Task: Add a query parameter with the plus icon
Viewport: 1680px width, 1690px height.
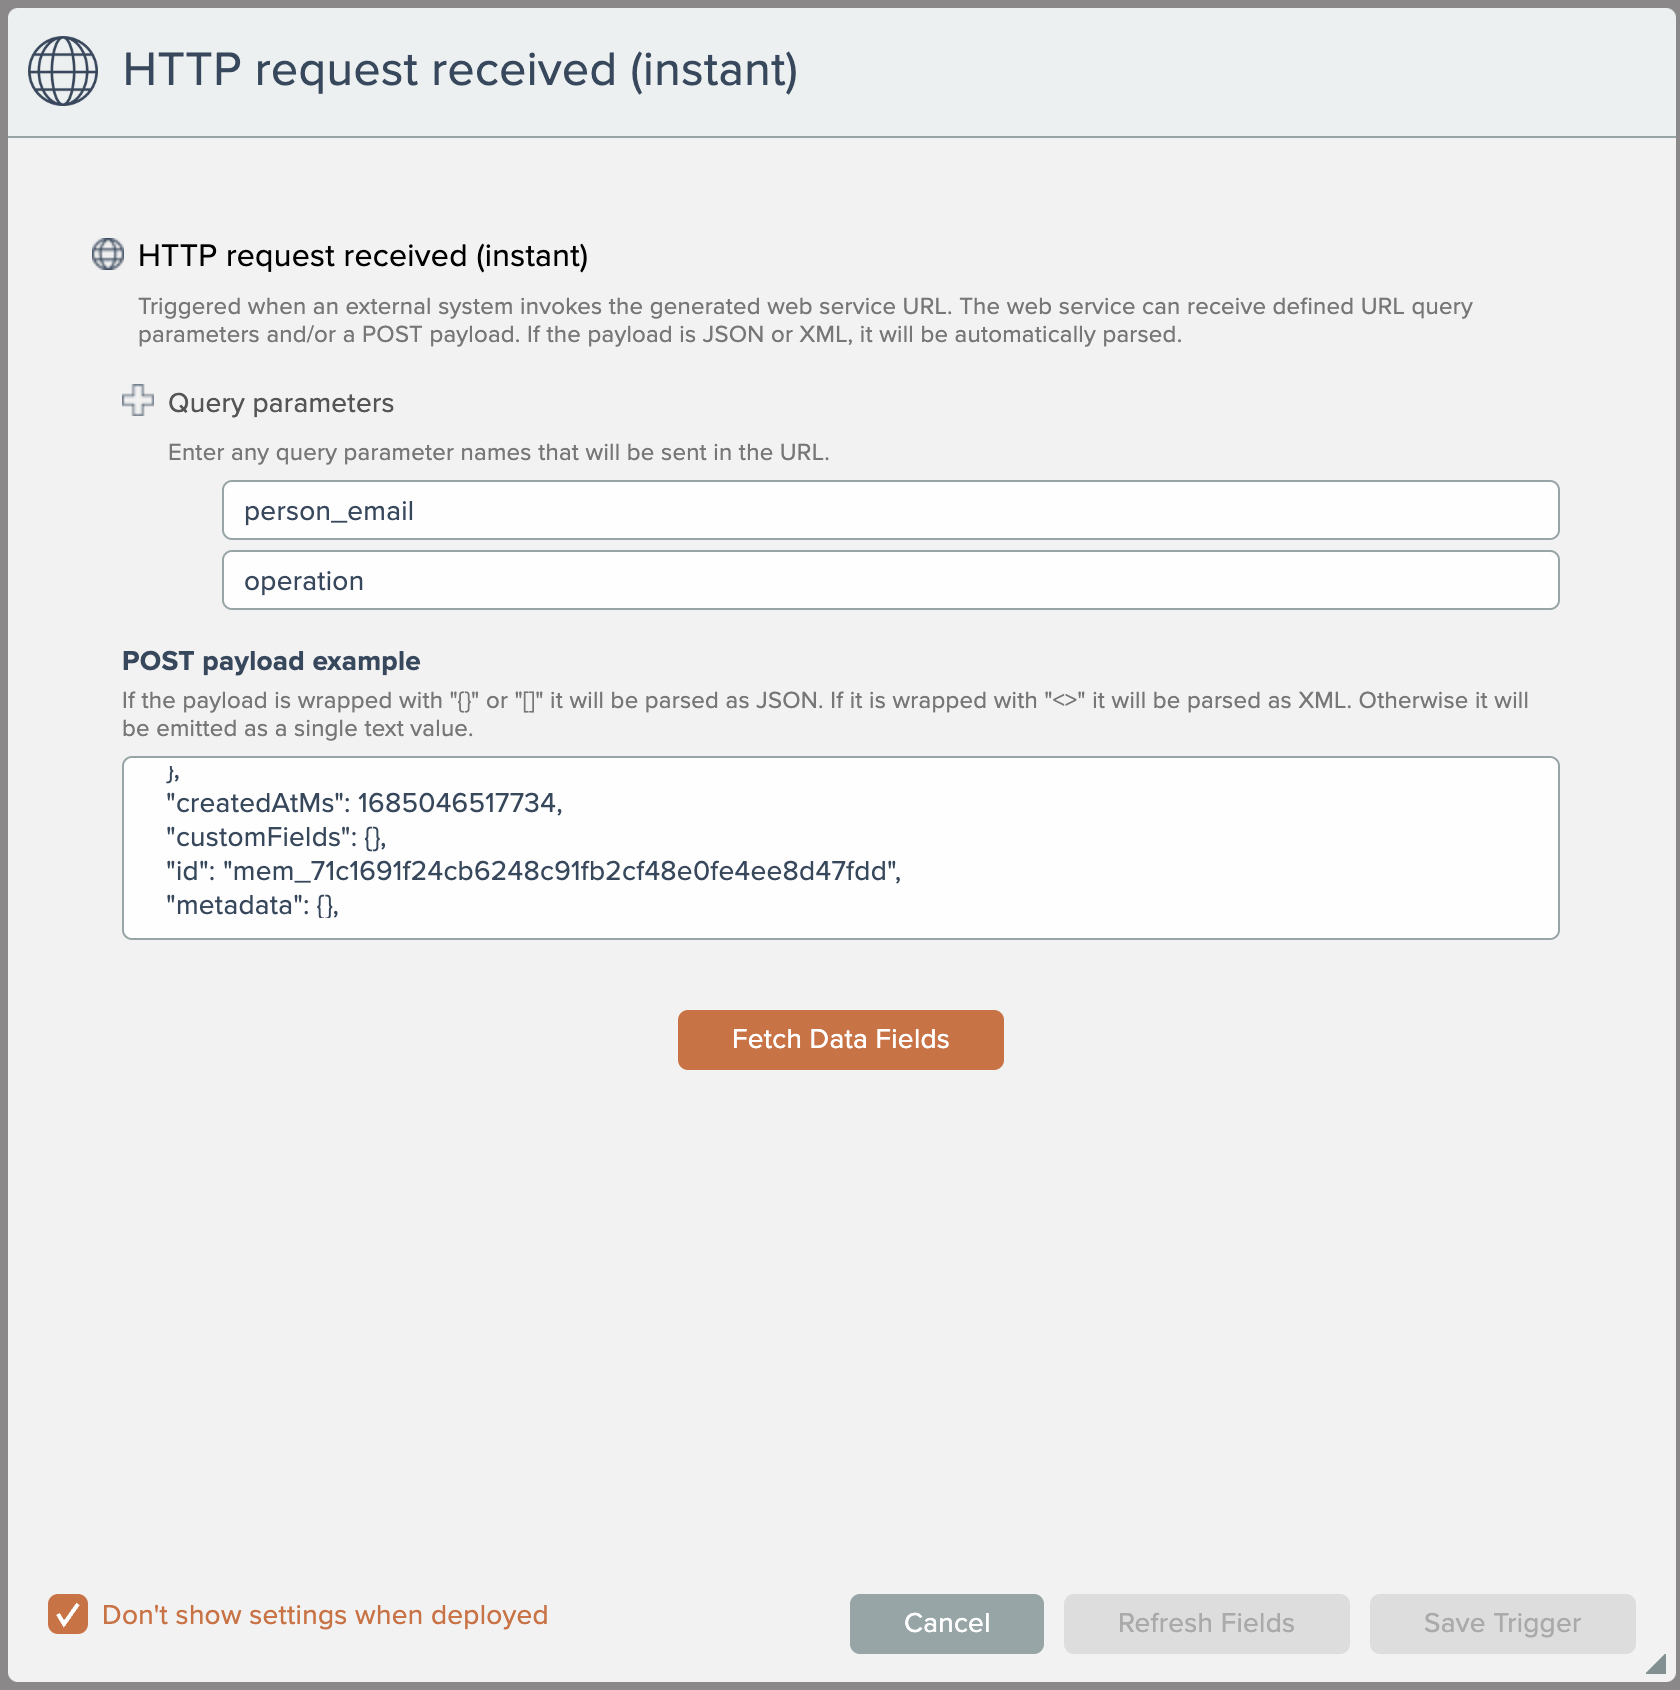Action: 138,401
